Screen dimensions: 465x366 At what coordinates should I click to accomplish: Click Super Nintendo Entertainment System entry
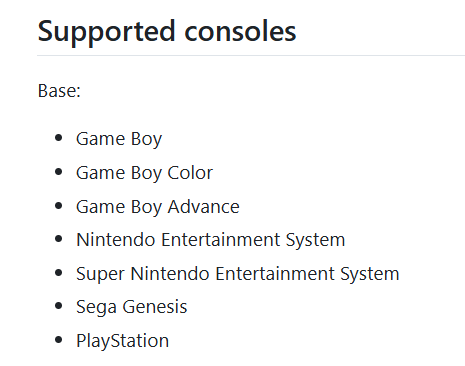(x=238, y=274)
